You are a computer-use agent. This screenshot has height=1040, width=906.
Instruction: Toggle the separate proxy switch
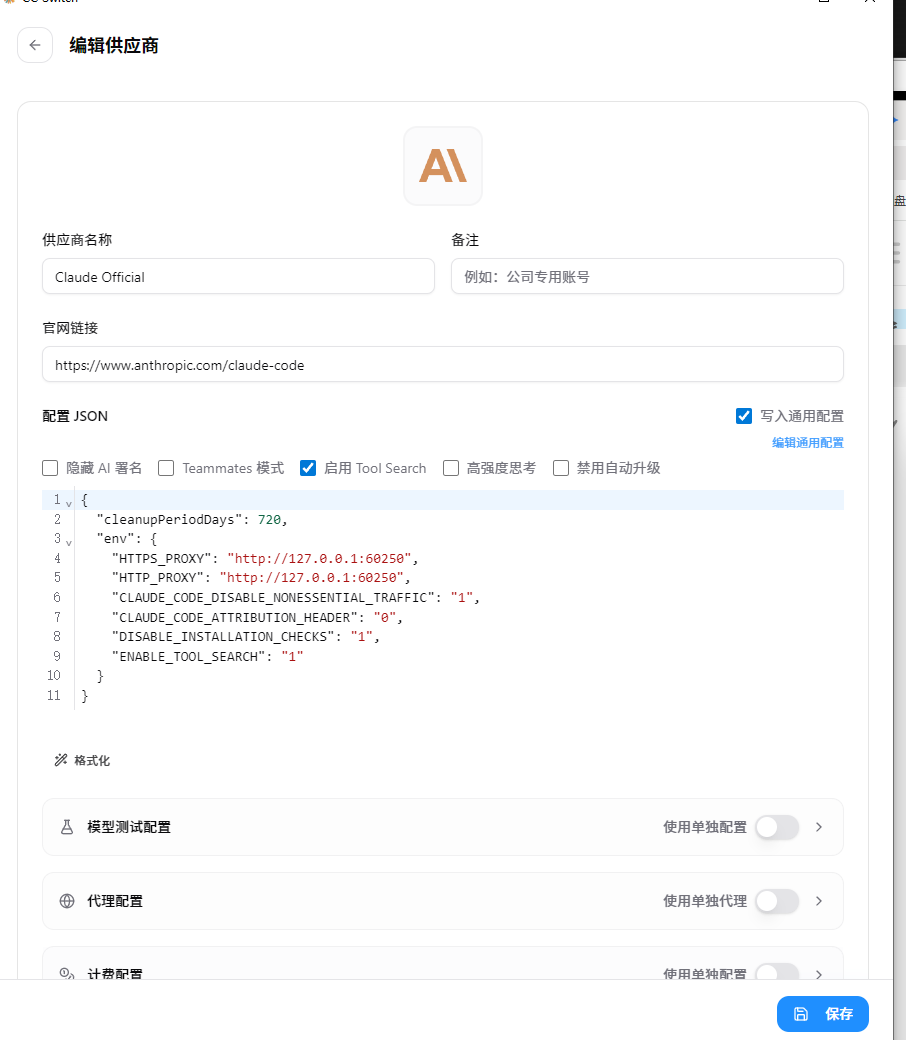tap(777, 901)
